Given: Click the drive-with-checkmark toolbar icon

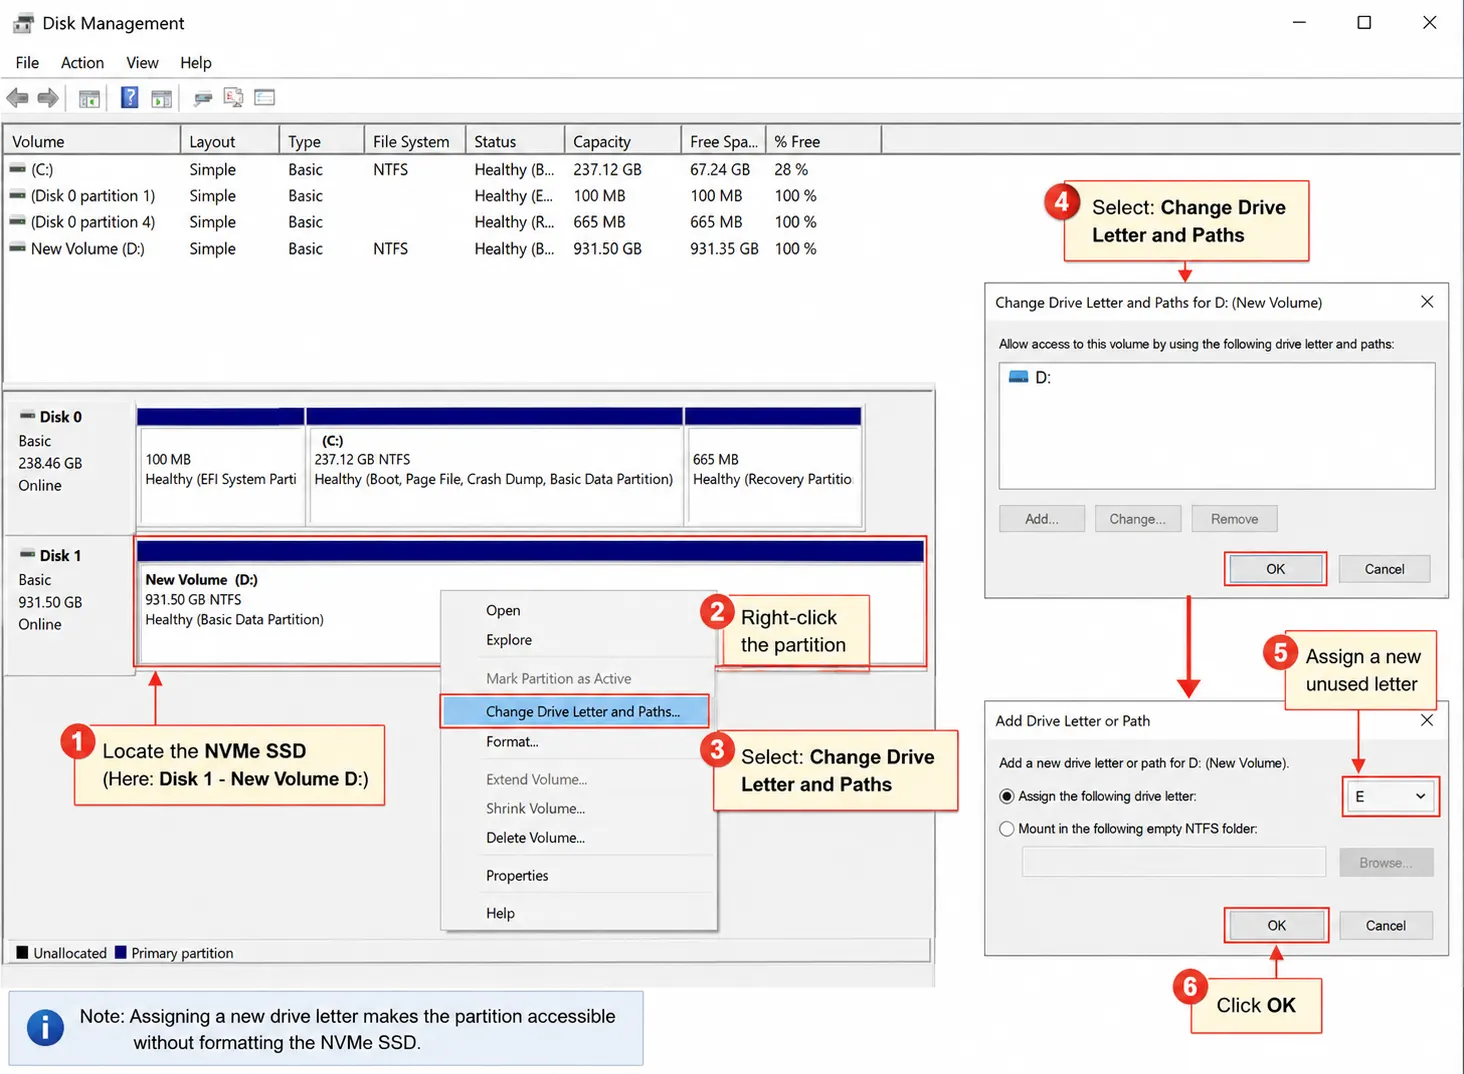Looking at the screenshot, I should pyautogui.click(x=202, y=98).
